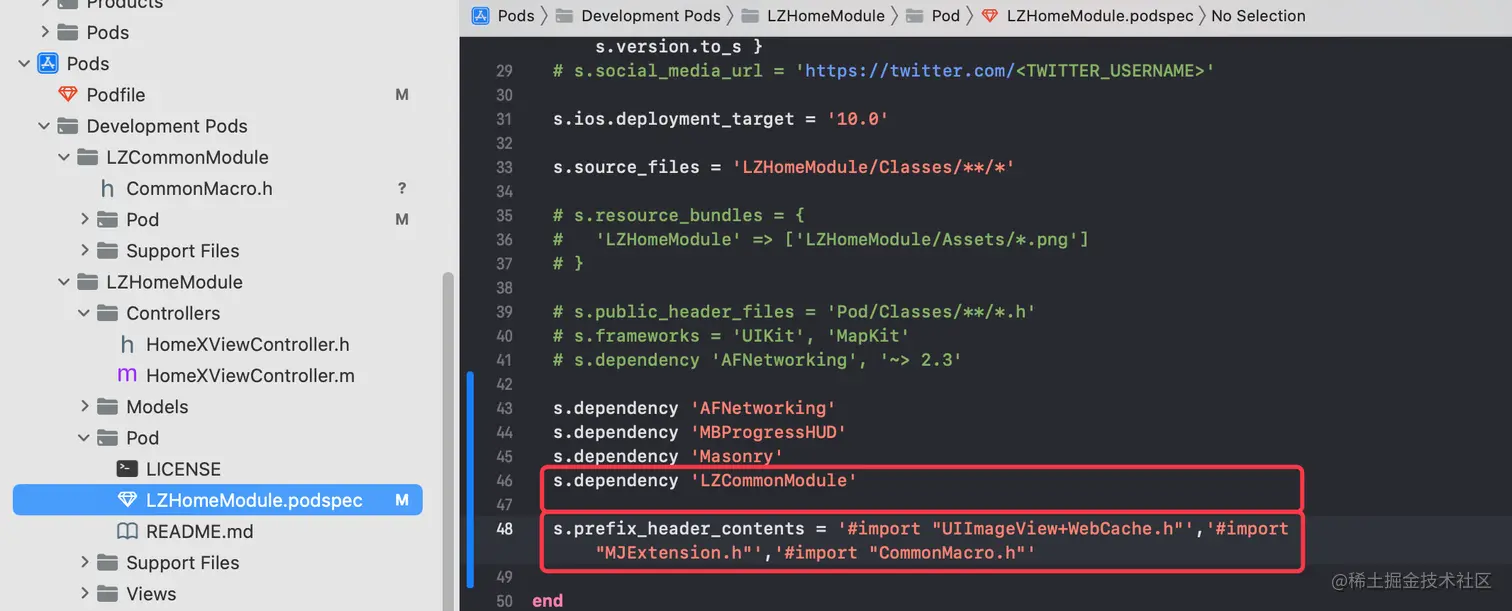Screen dimensions: 1512x611
Task: Click the 'Masonry' string on line 45
Action: [737, 456]
